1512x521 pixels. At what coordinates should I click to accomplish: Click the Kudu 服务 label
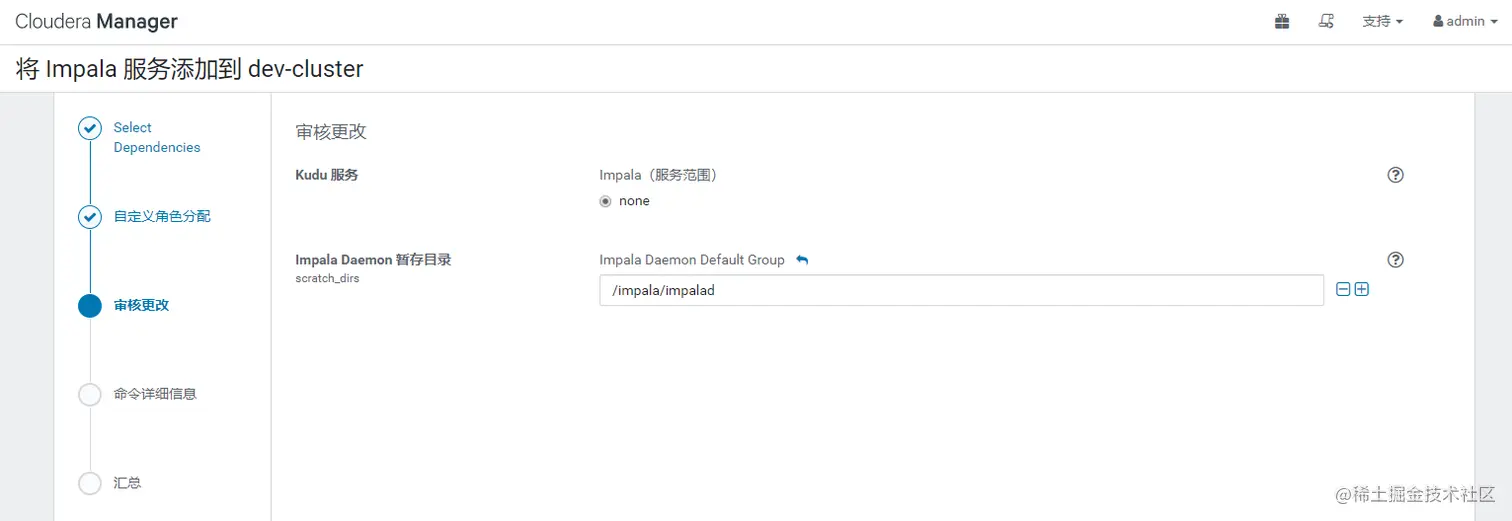[x=327, y=175]
